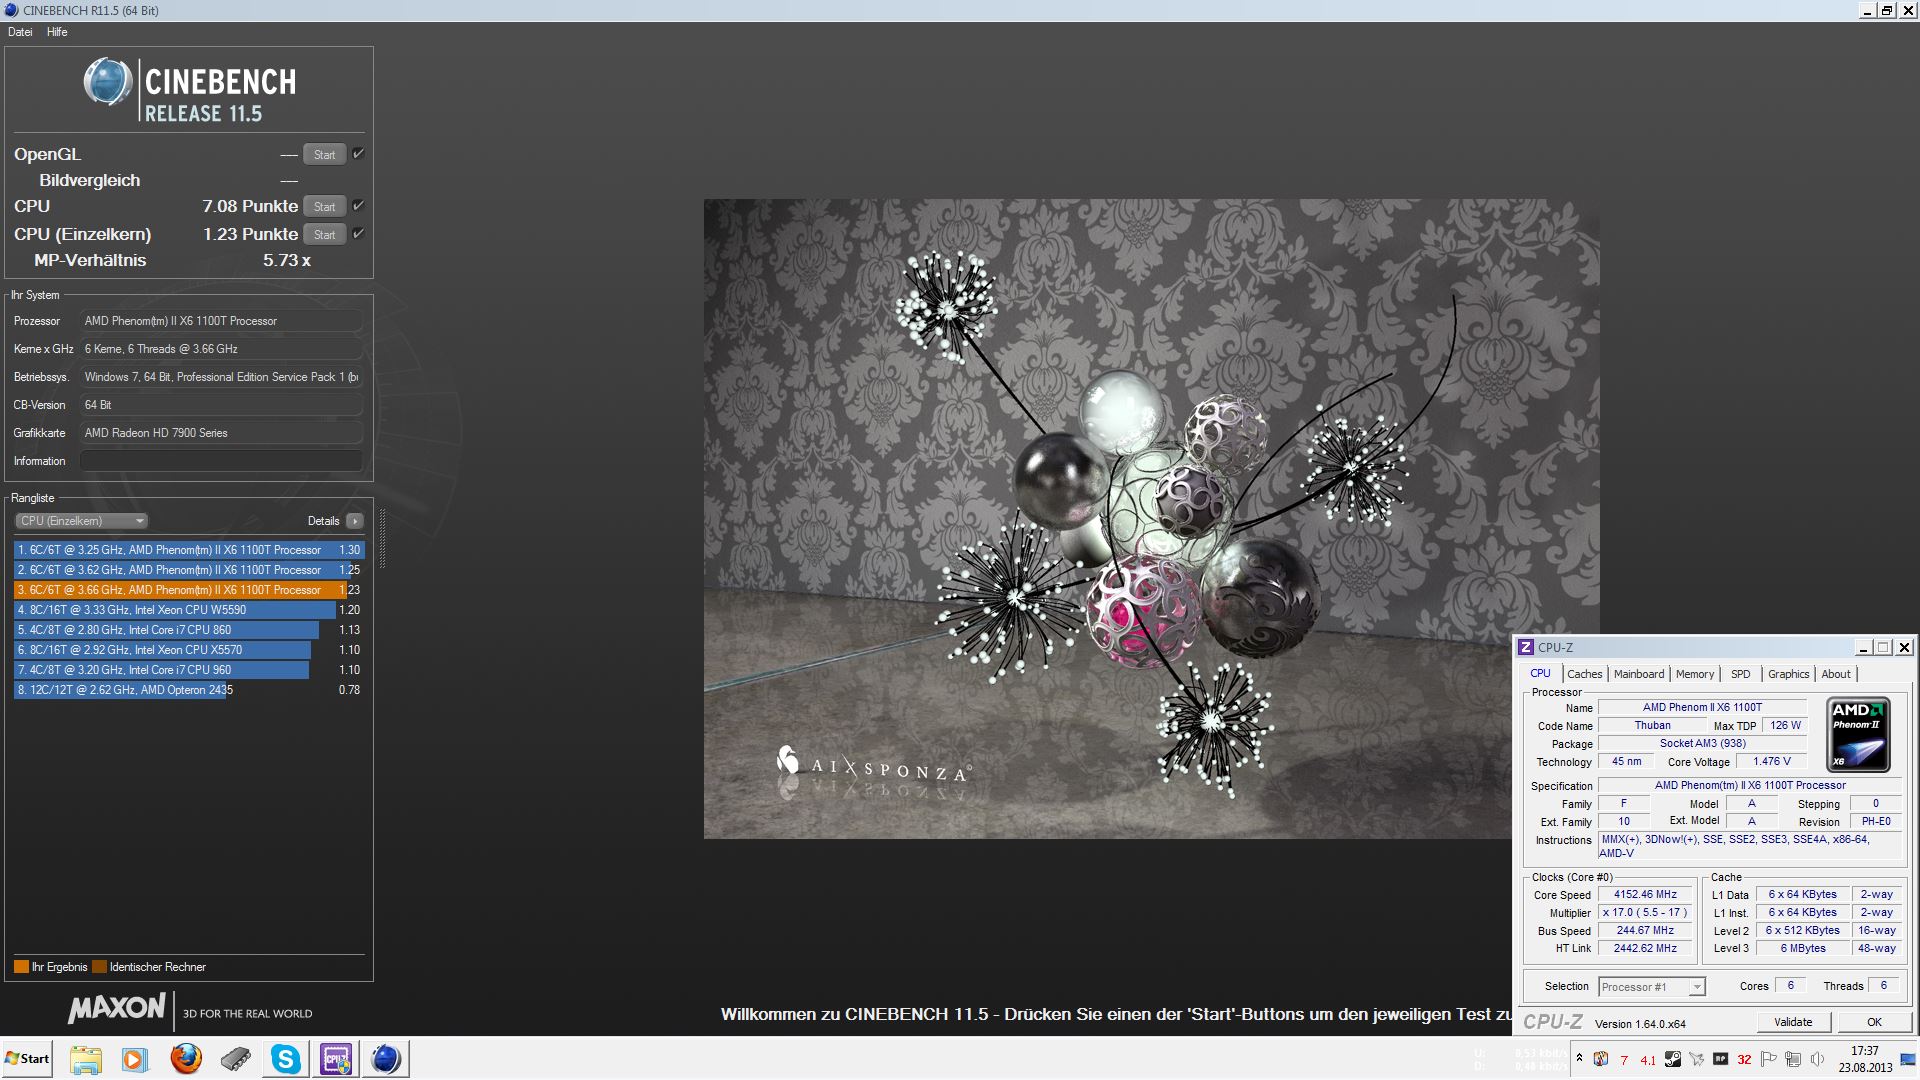Start the CPU benchmark
The height and width of the screenshot is (1080, 1920).
coord(324,207)
